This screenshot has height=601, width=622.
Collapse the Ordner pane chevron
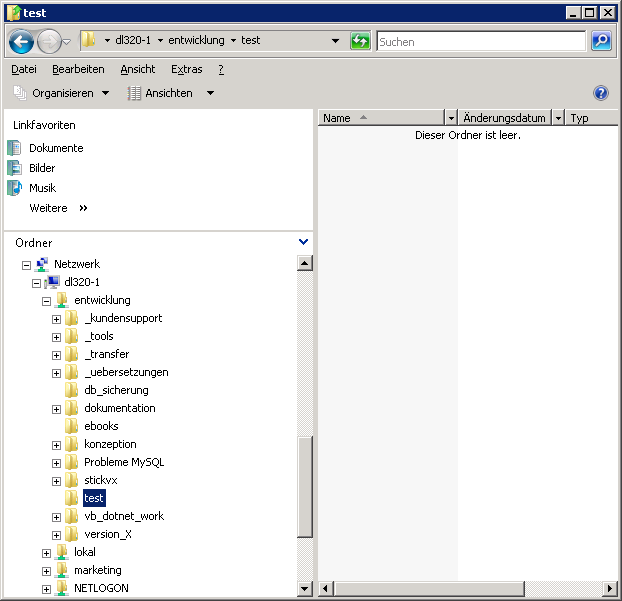click(x=304, y=242)
